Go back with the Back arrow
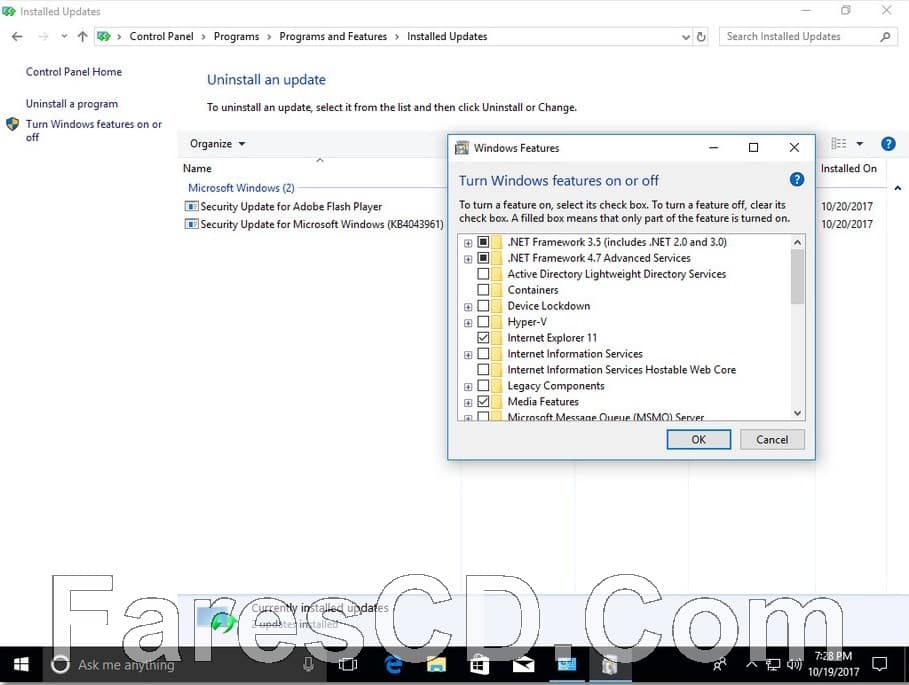Screen dimensions: 909x685 [17, 37]
